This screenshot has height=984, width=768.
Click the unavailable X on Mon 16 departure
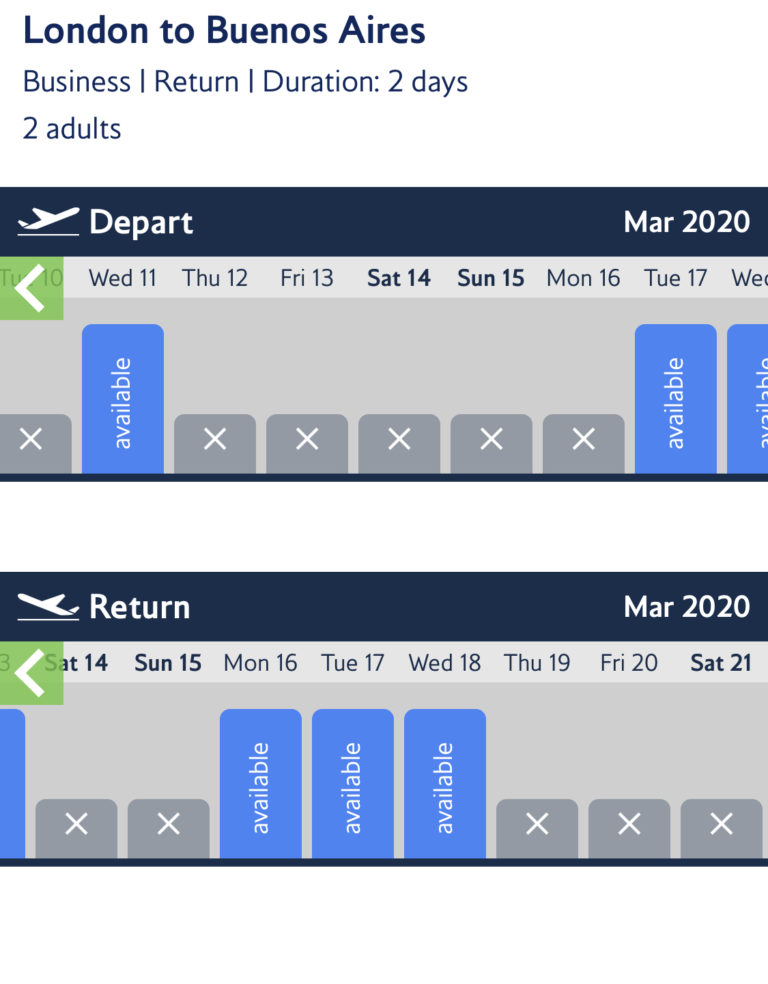pyautogui.click(x=583, y=439)
